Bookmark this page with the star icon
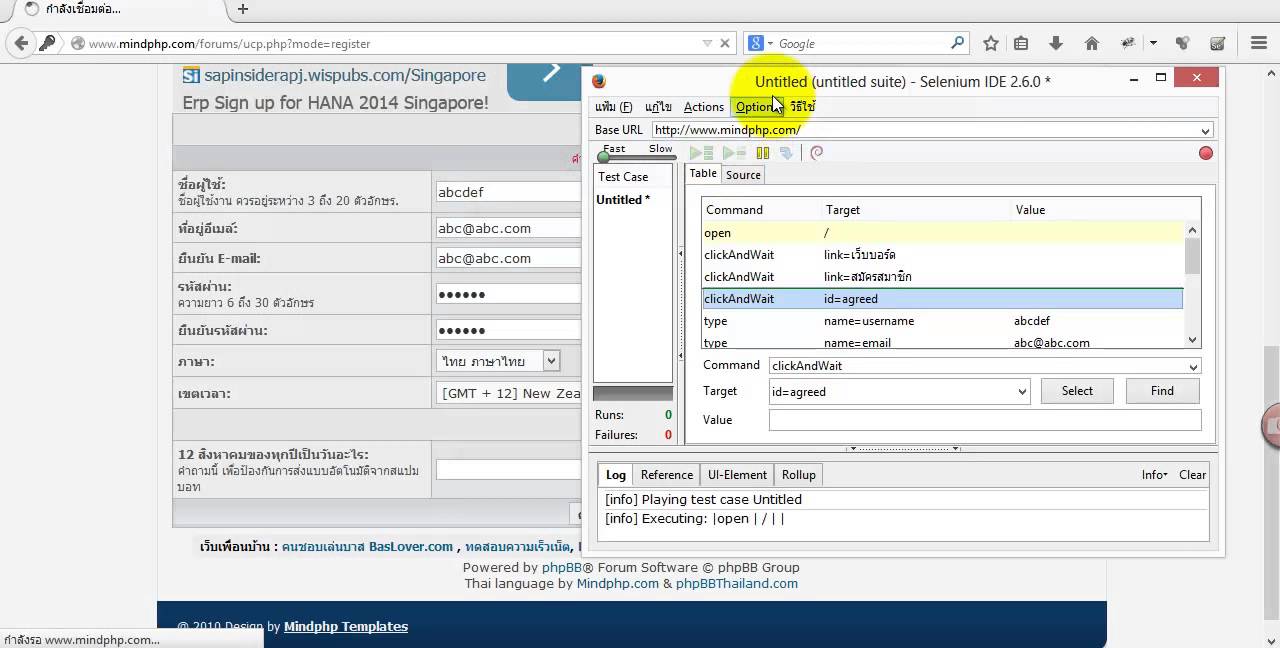 [x=991, y=43]
